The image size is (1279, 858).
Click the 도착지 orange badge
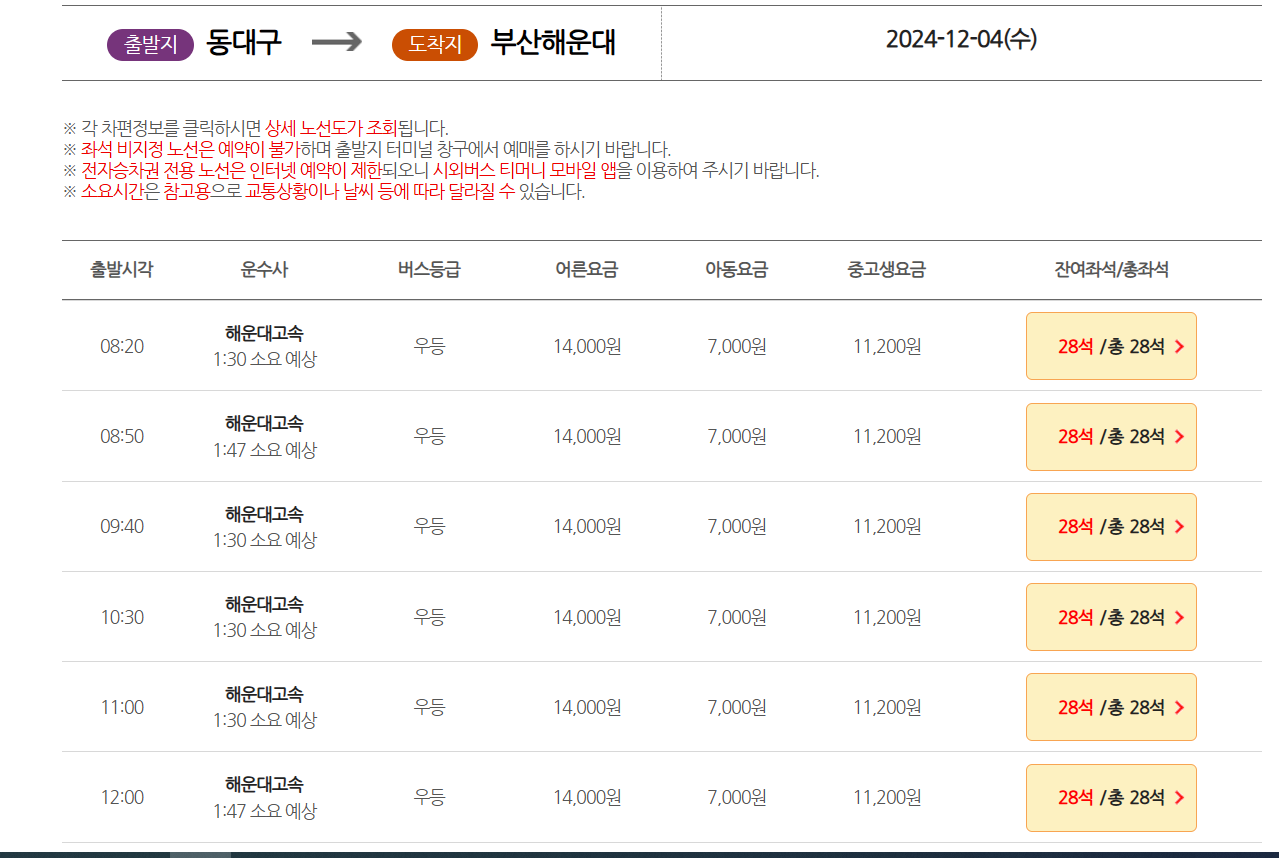(435, 44)
